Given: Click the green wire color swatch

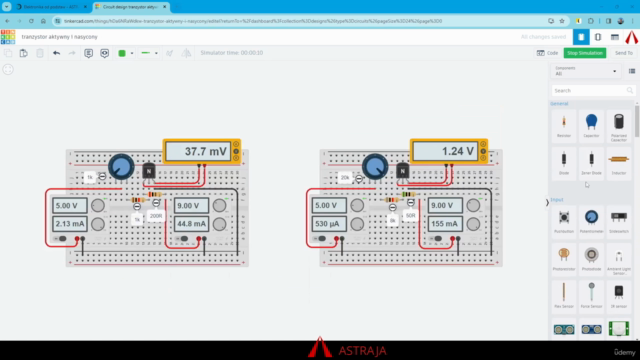Looking at the screenshot, I should [122, 53].
